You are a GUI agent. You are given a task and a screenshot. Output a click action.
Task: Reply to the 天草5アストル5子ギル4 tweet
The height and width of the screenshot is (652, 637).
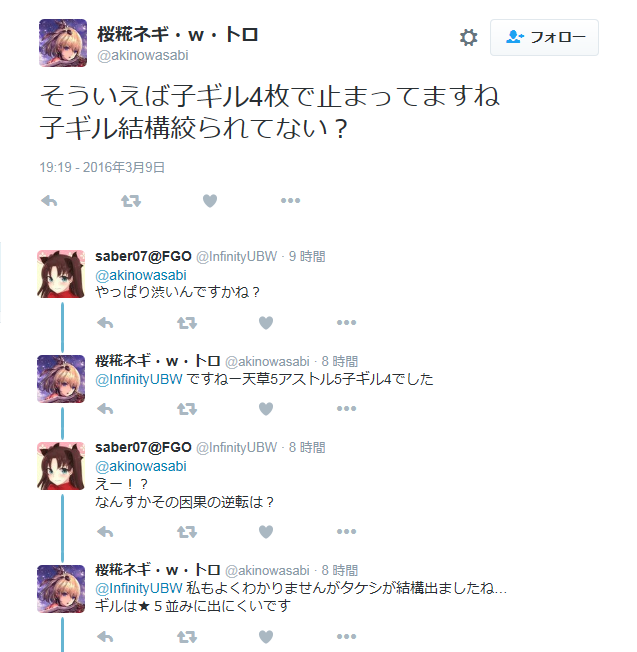coord(105,409)
